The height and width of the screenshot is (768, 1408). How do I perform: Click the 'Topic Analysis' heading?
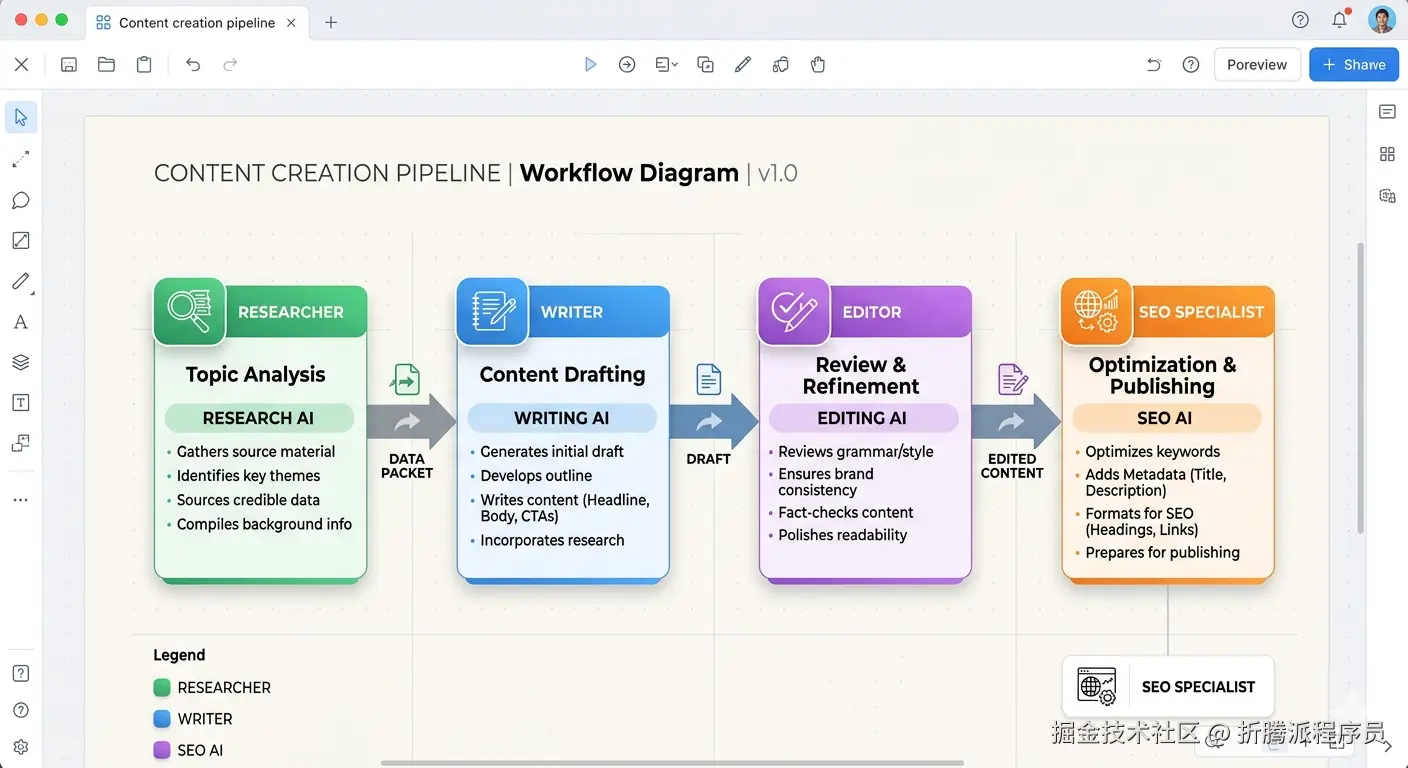pyautogui.click(x=256, y=375)
